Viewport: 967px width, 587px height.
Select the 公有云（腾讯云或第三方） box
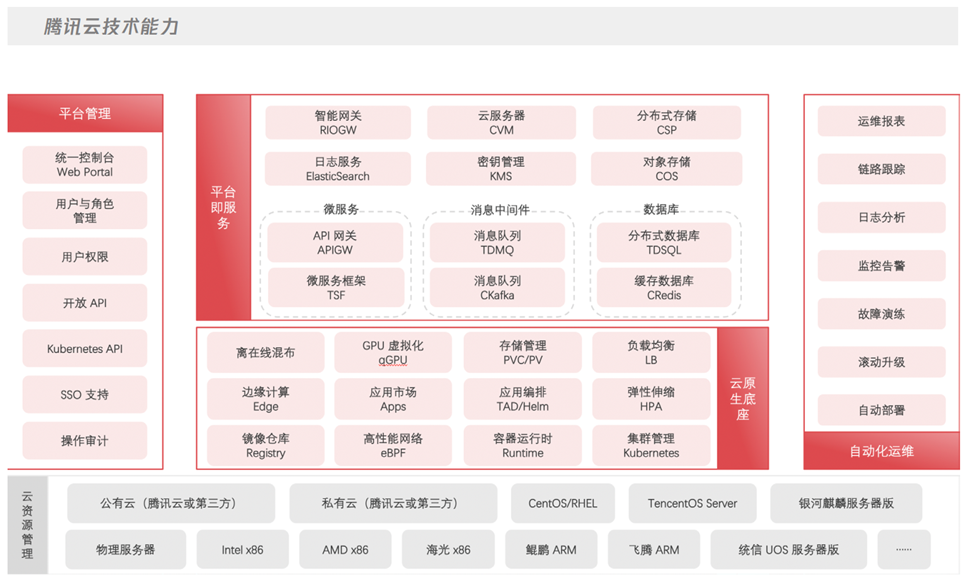point(171,504)
